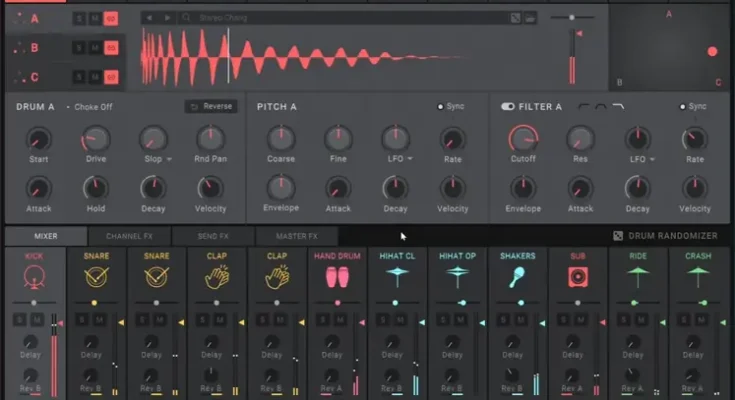This screenshot has width=735, height=400.
Task: Open the Slop dropdown in Drum A
Action: point(169,159)
